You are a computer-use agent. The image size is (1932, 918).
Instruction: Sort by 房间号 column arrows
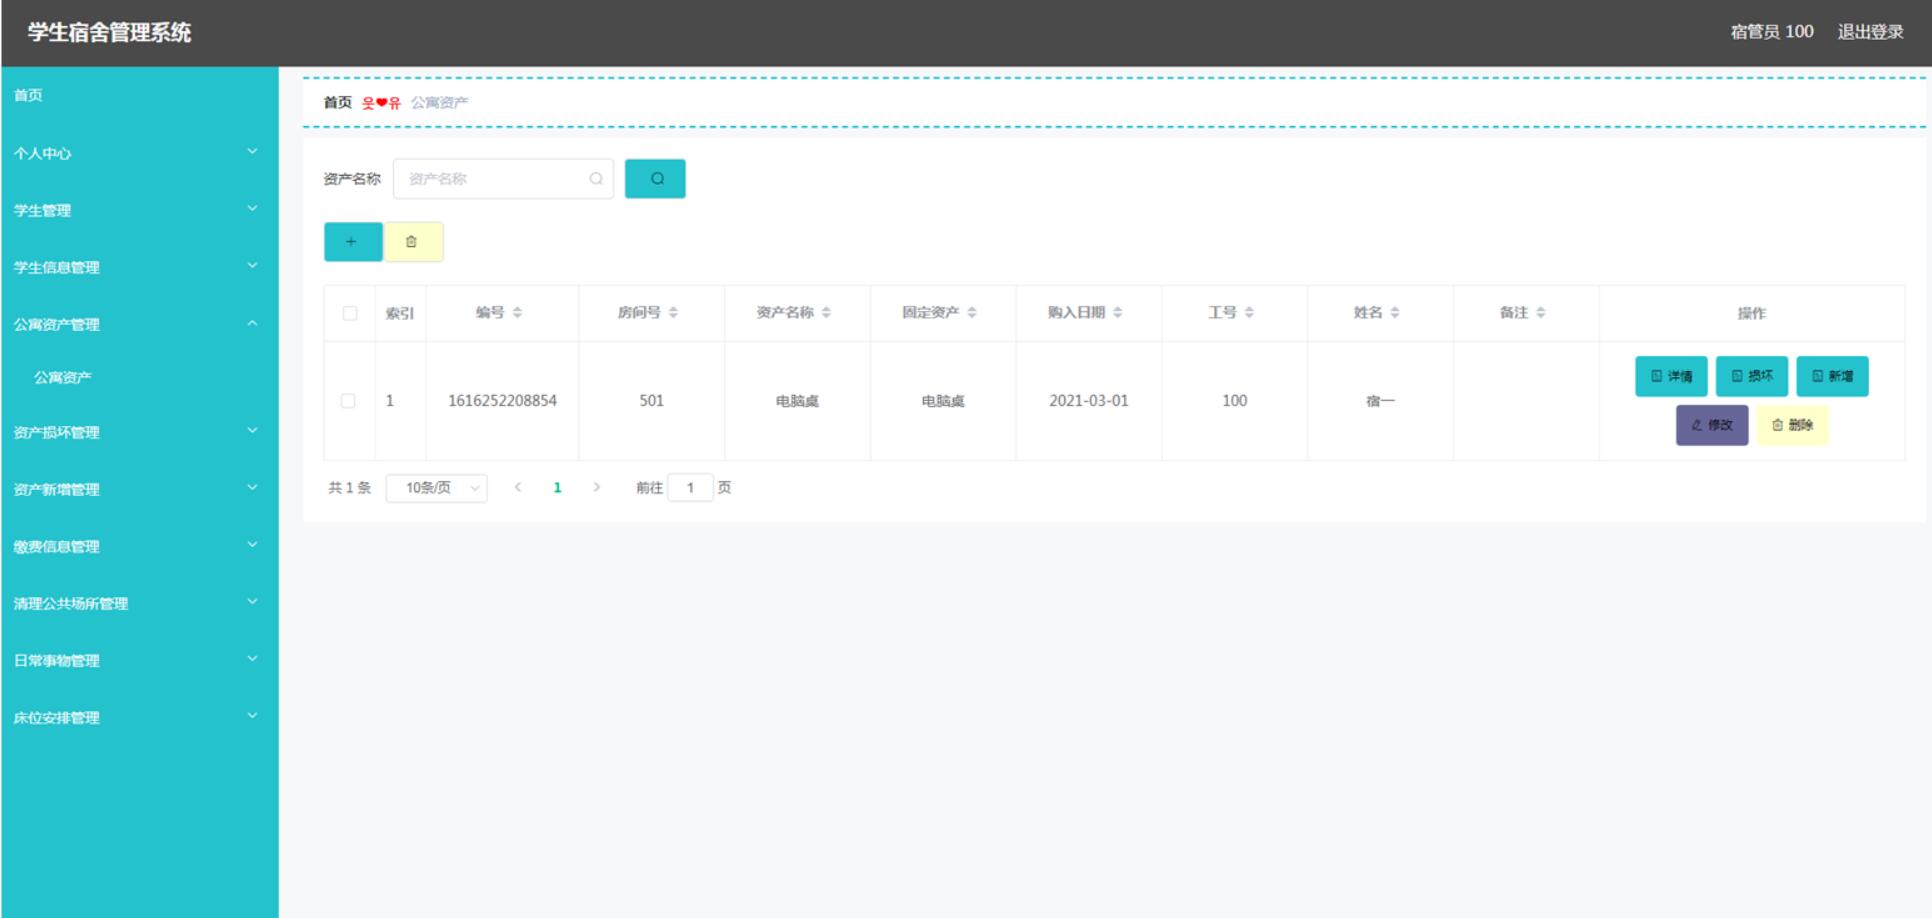pyautogui.click(x=673, y=313)
